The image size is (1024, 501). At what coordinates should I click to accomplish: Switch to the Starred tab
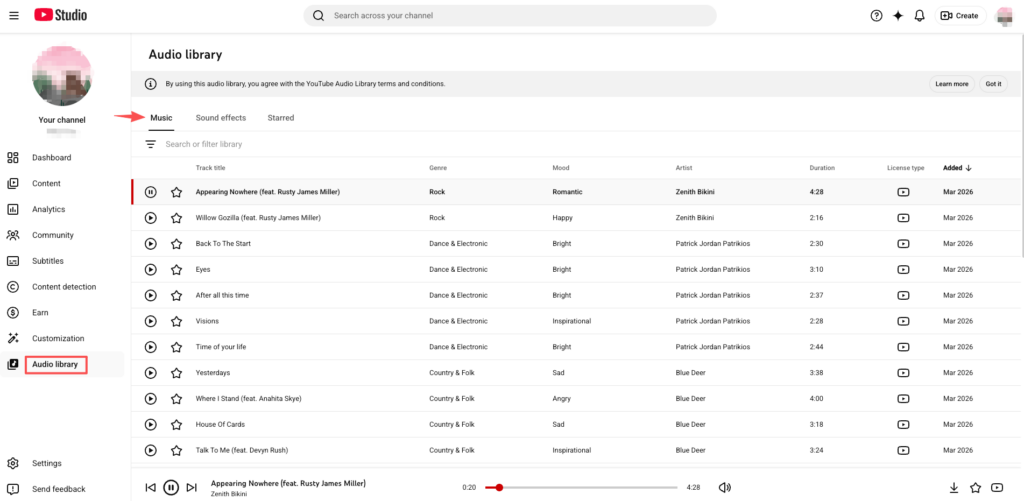pyautogui.click(x=281, y=118)
